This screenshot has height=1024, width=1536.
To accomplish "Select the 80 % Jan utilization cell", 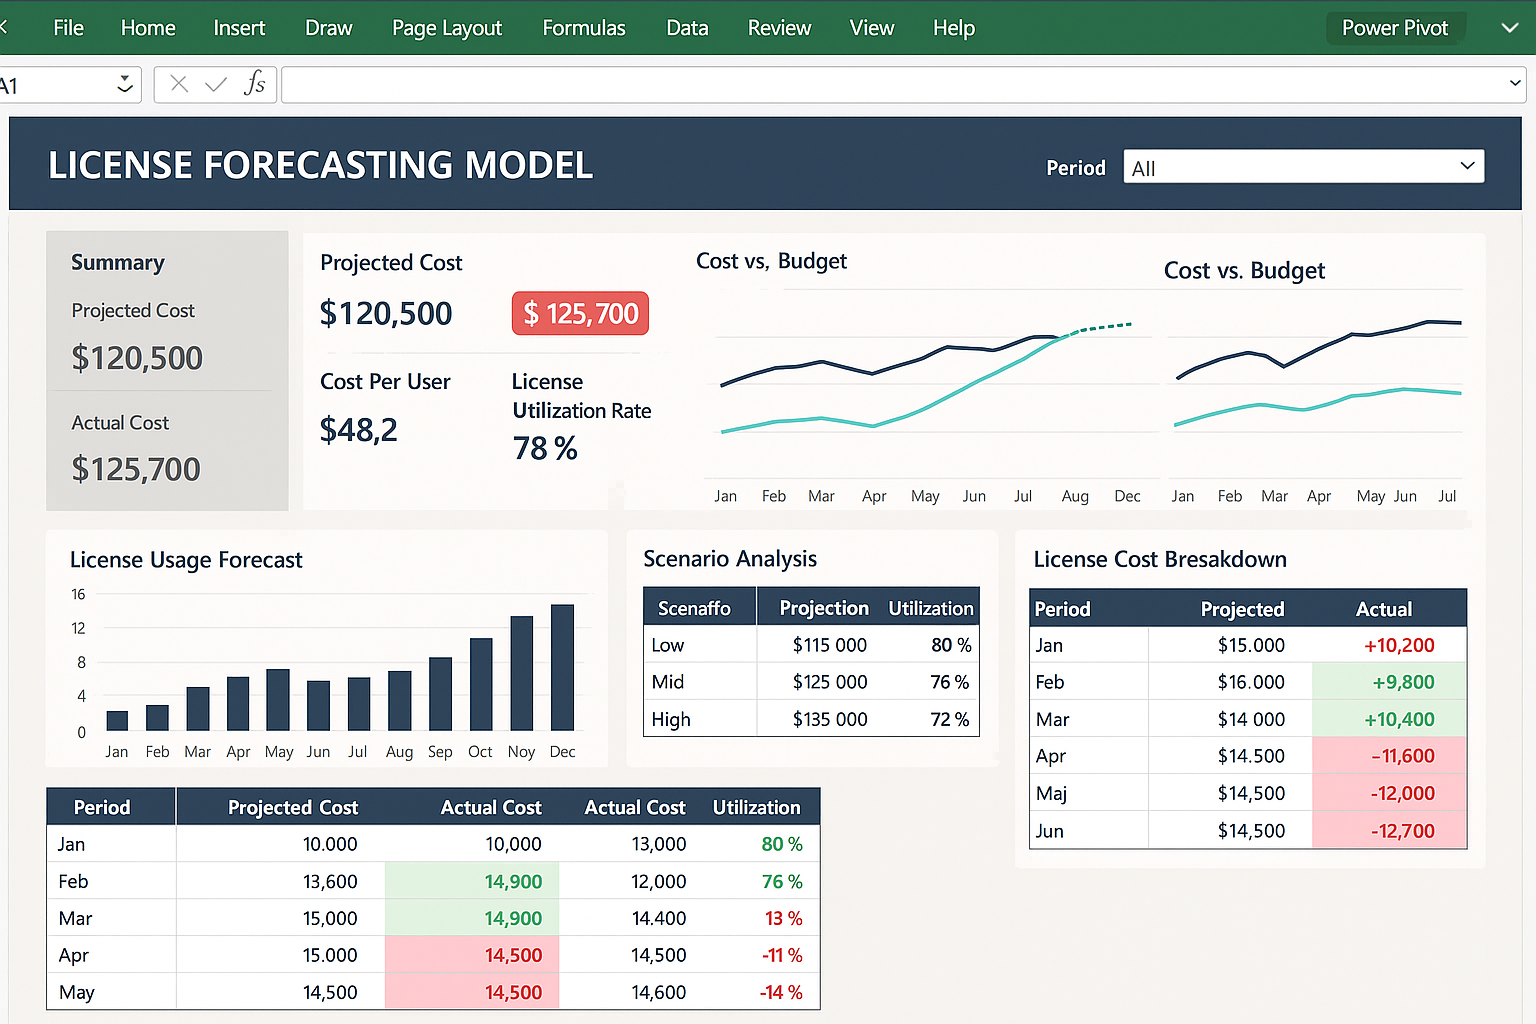I will (x=782, y=844).
